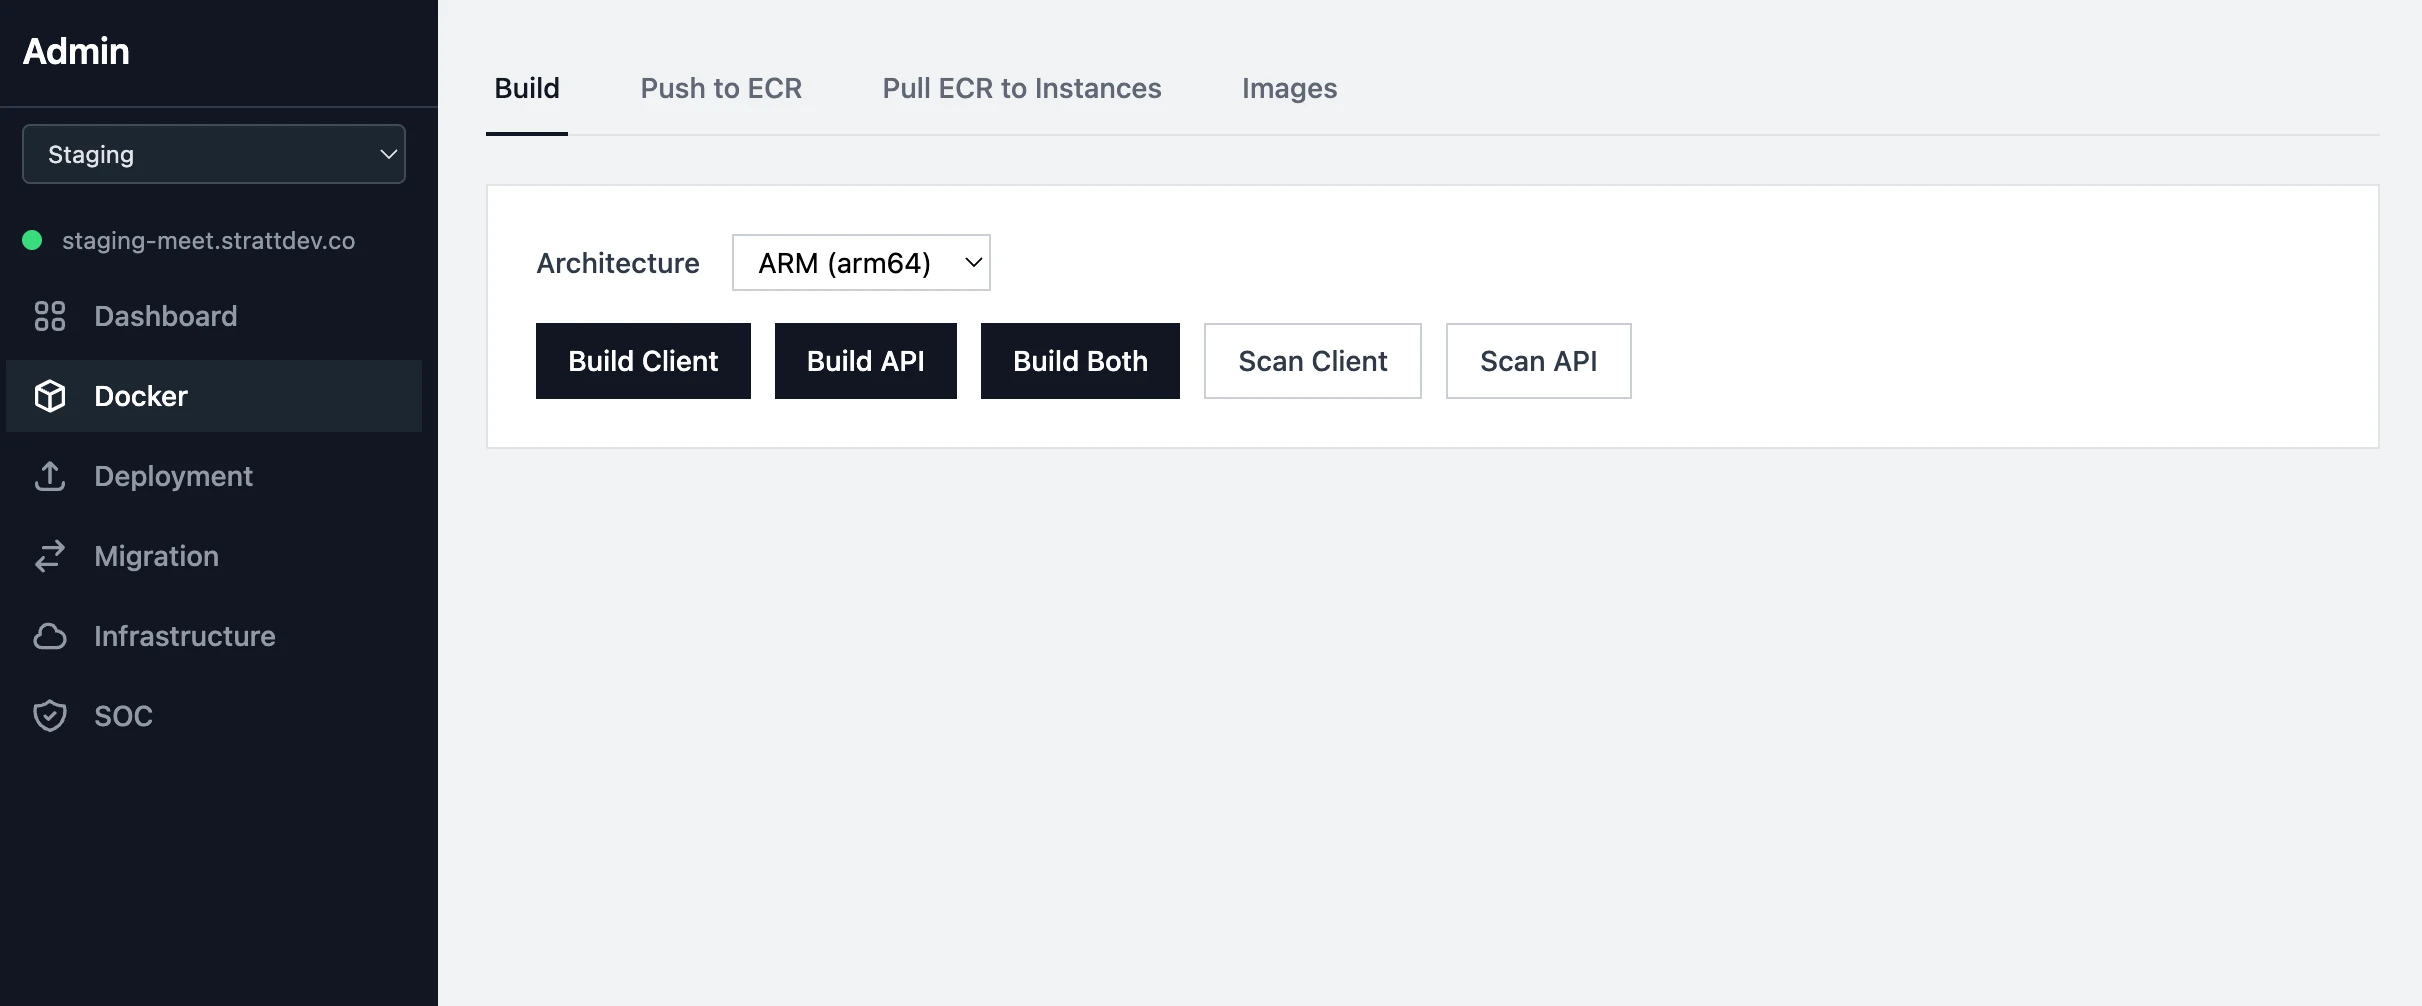This screenshot has height=1006, width=2422.
Task: Select the Build tab
Action: (526, 88)
